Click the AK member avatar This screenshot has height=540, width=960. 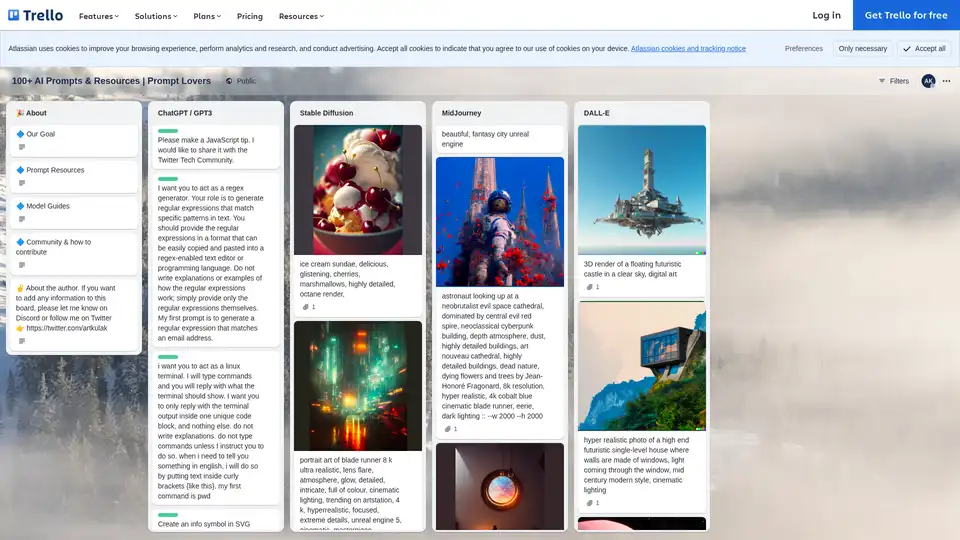pos(928,81)
